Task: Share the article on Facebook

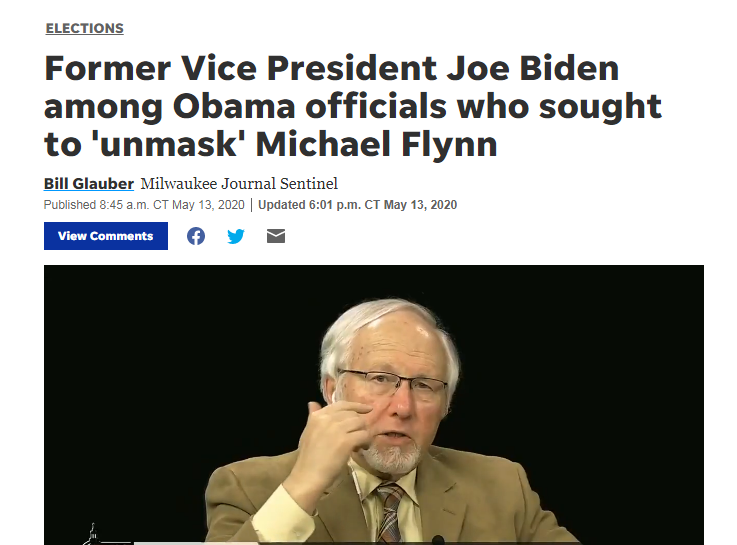Action: click(196, 236)
